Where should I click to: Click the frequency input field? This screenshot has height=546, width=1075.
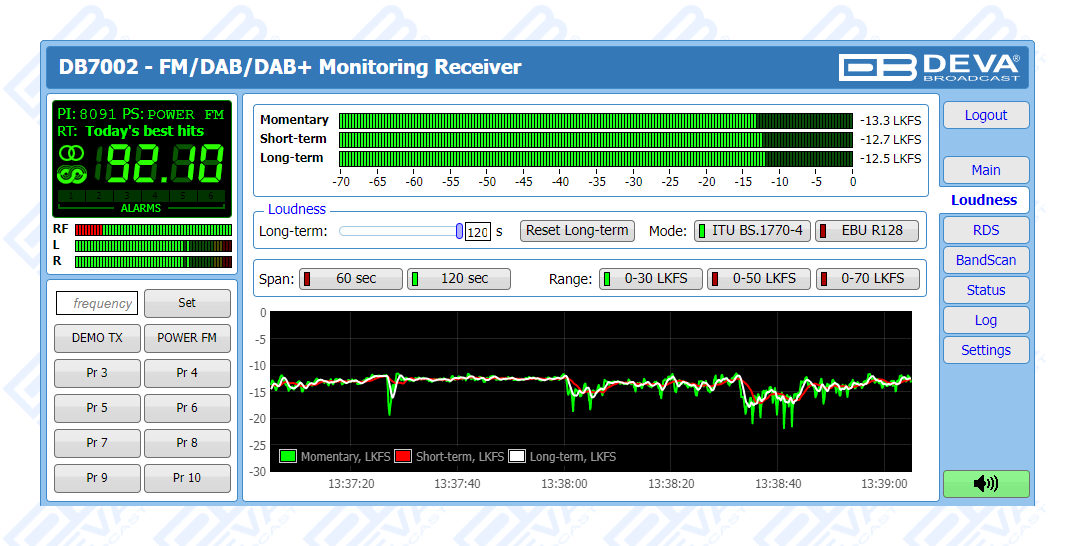click(97, 303)
